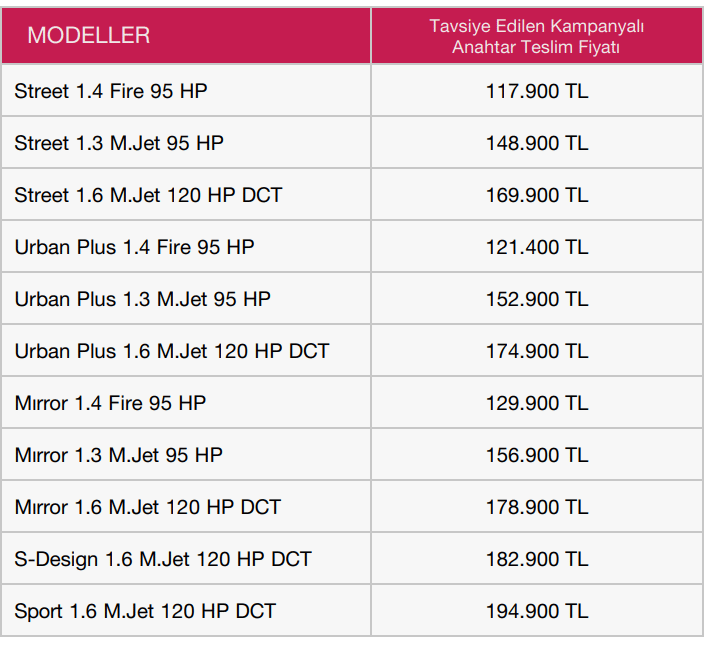Choose Urban Plus 1.4 Fire 95 HP
Image resolution: width=711 pixels, height=646 pixels.
(134, 248)
